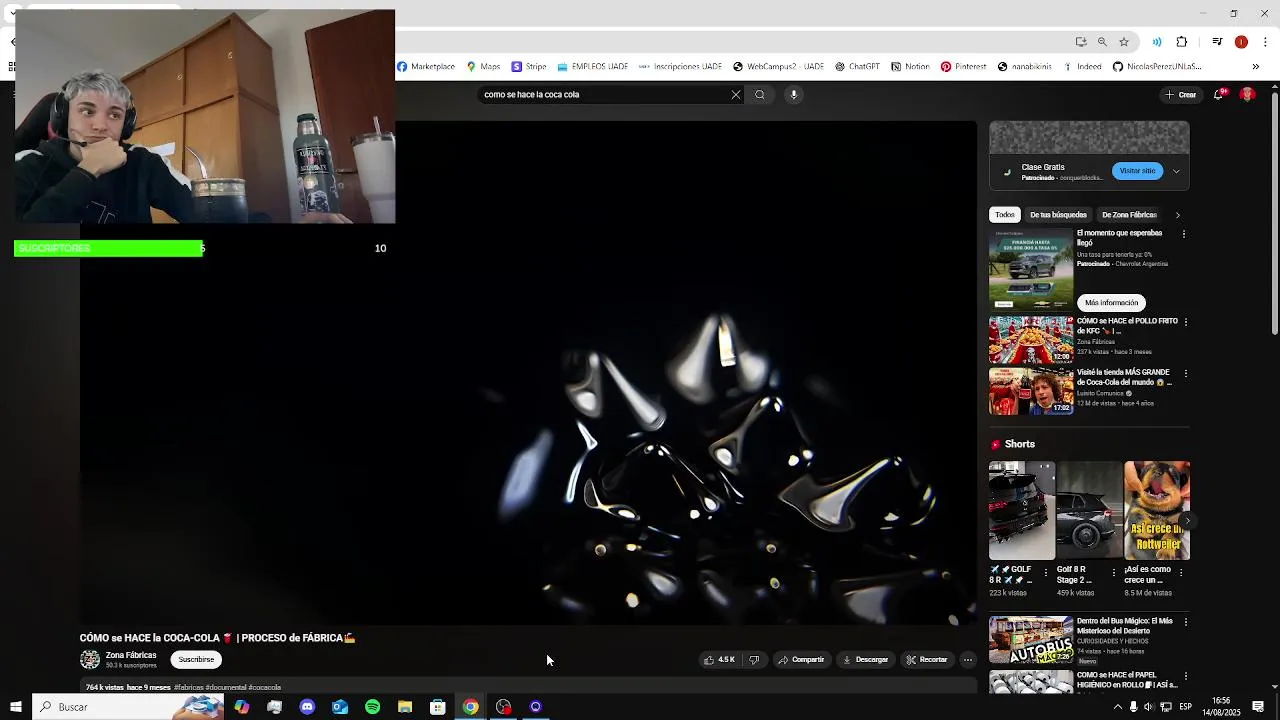Open ChatGPT bookmark

coord(857,67)
